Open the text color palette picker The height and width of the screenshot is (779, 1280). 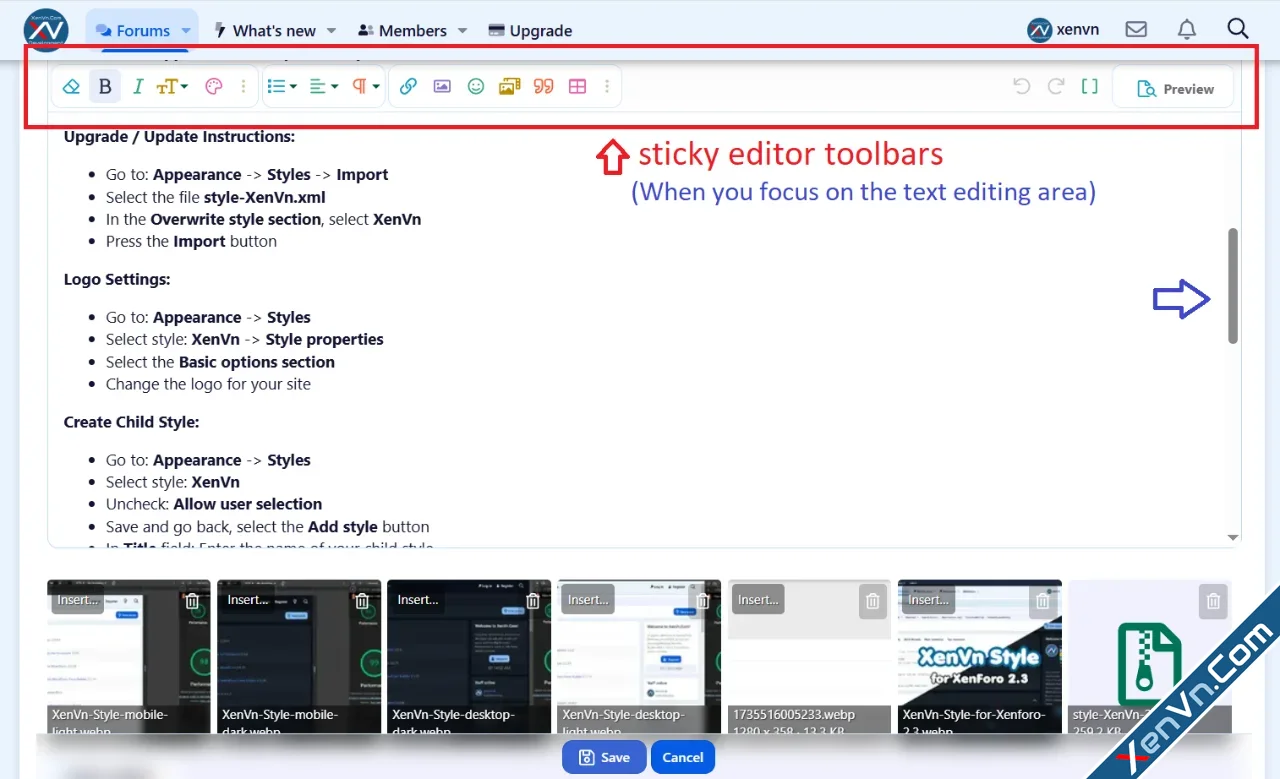pyautogui.click(x=213, y=86)
